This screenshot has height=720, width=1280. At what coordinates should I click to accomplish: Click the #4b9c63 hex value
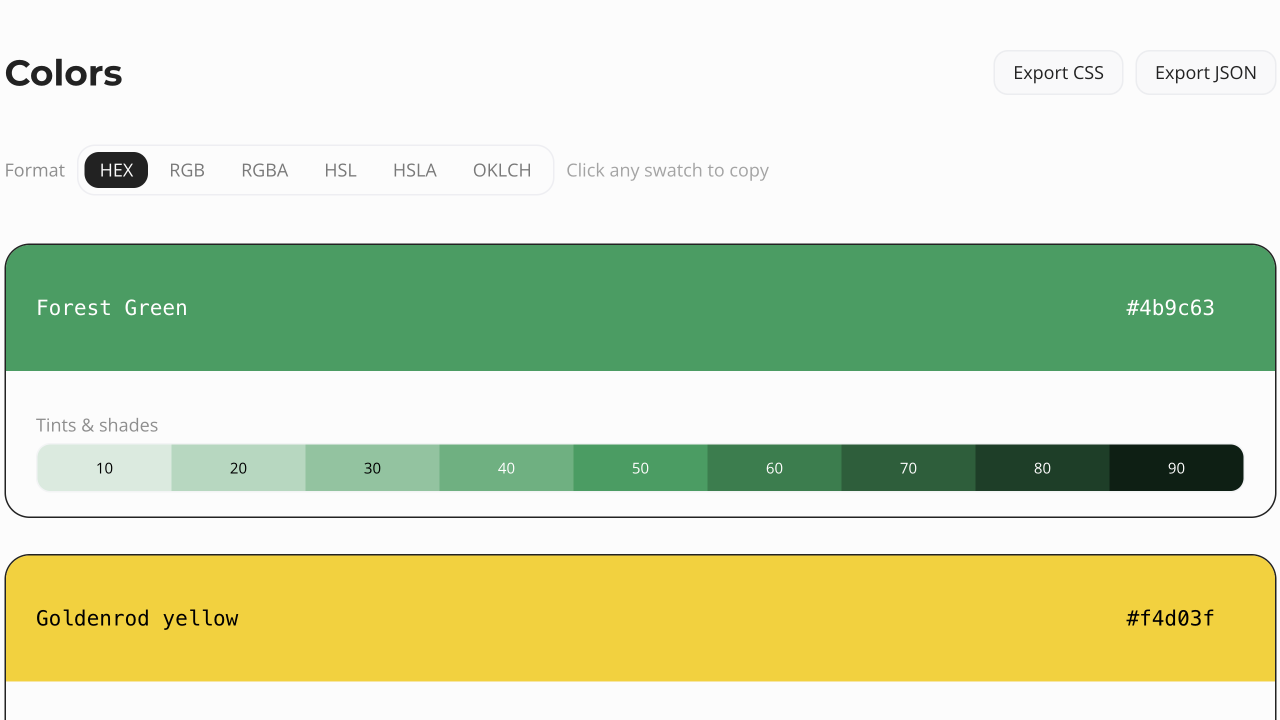(x=1170, y=308)
